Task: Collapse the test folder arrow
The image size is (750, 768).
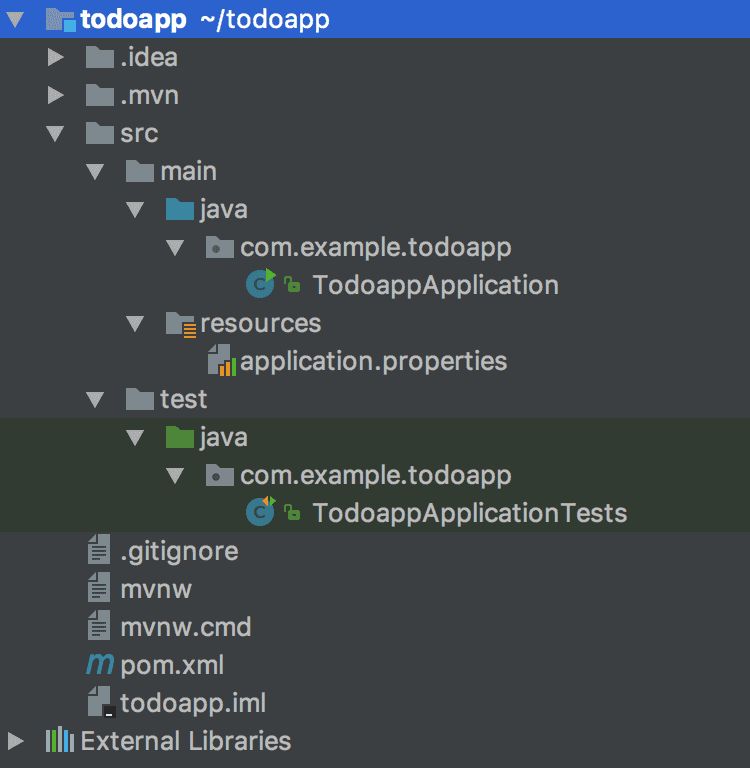Action: 96,399
